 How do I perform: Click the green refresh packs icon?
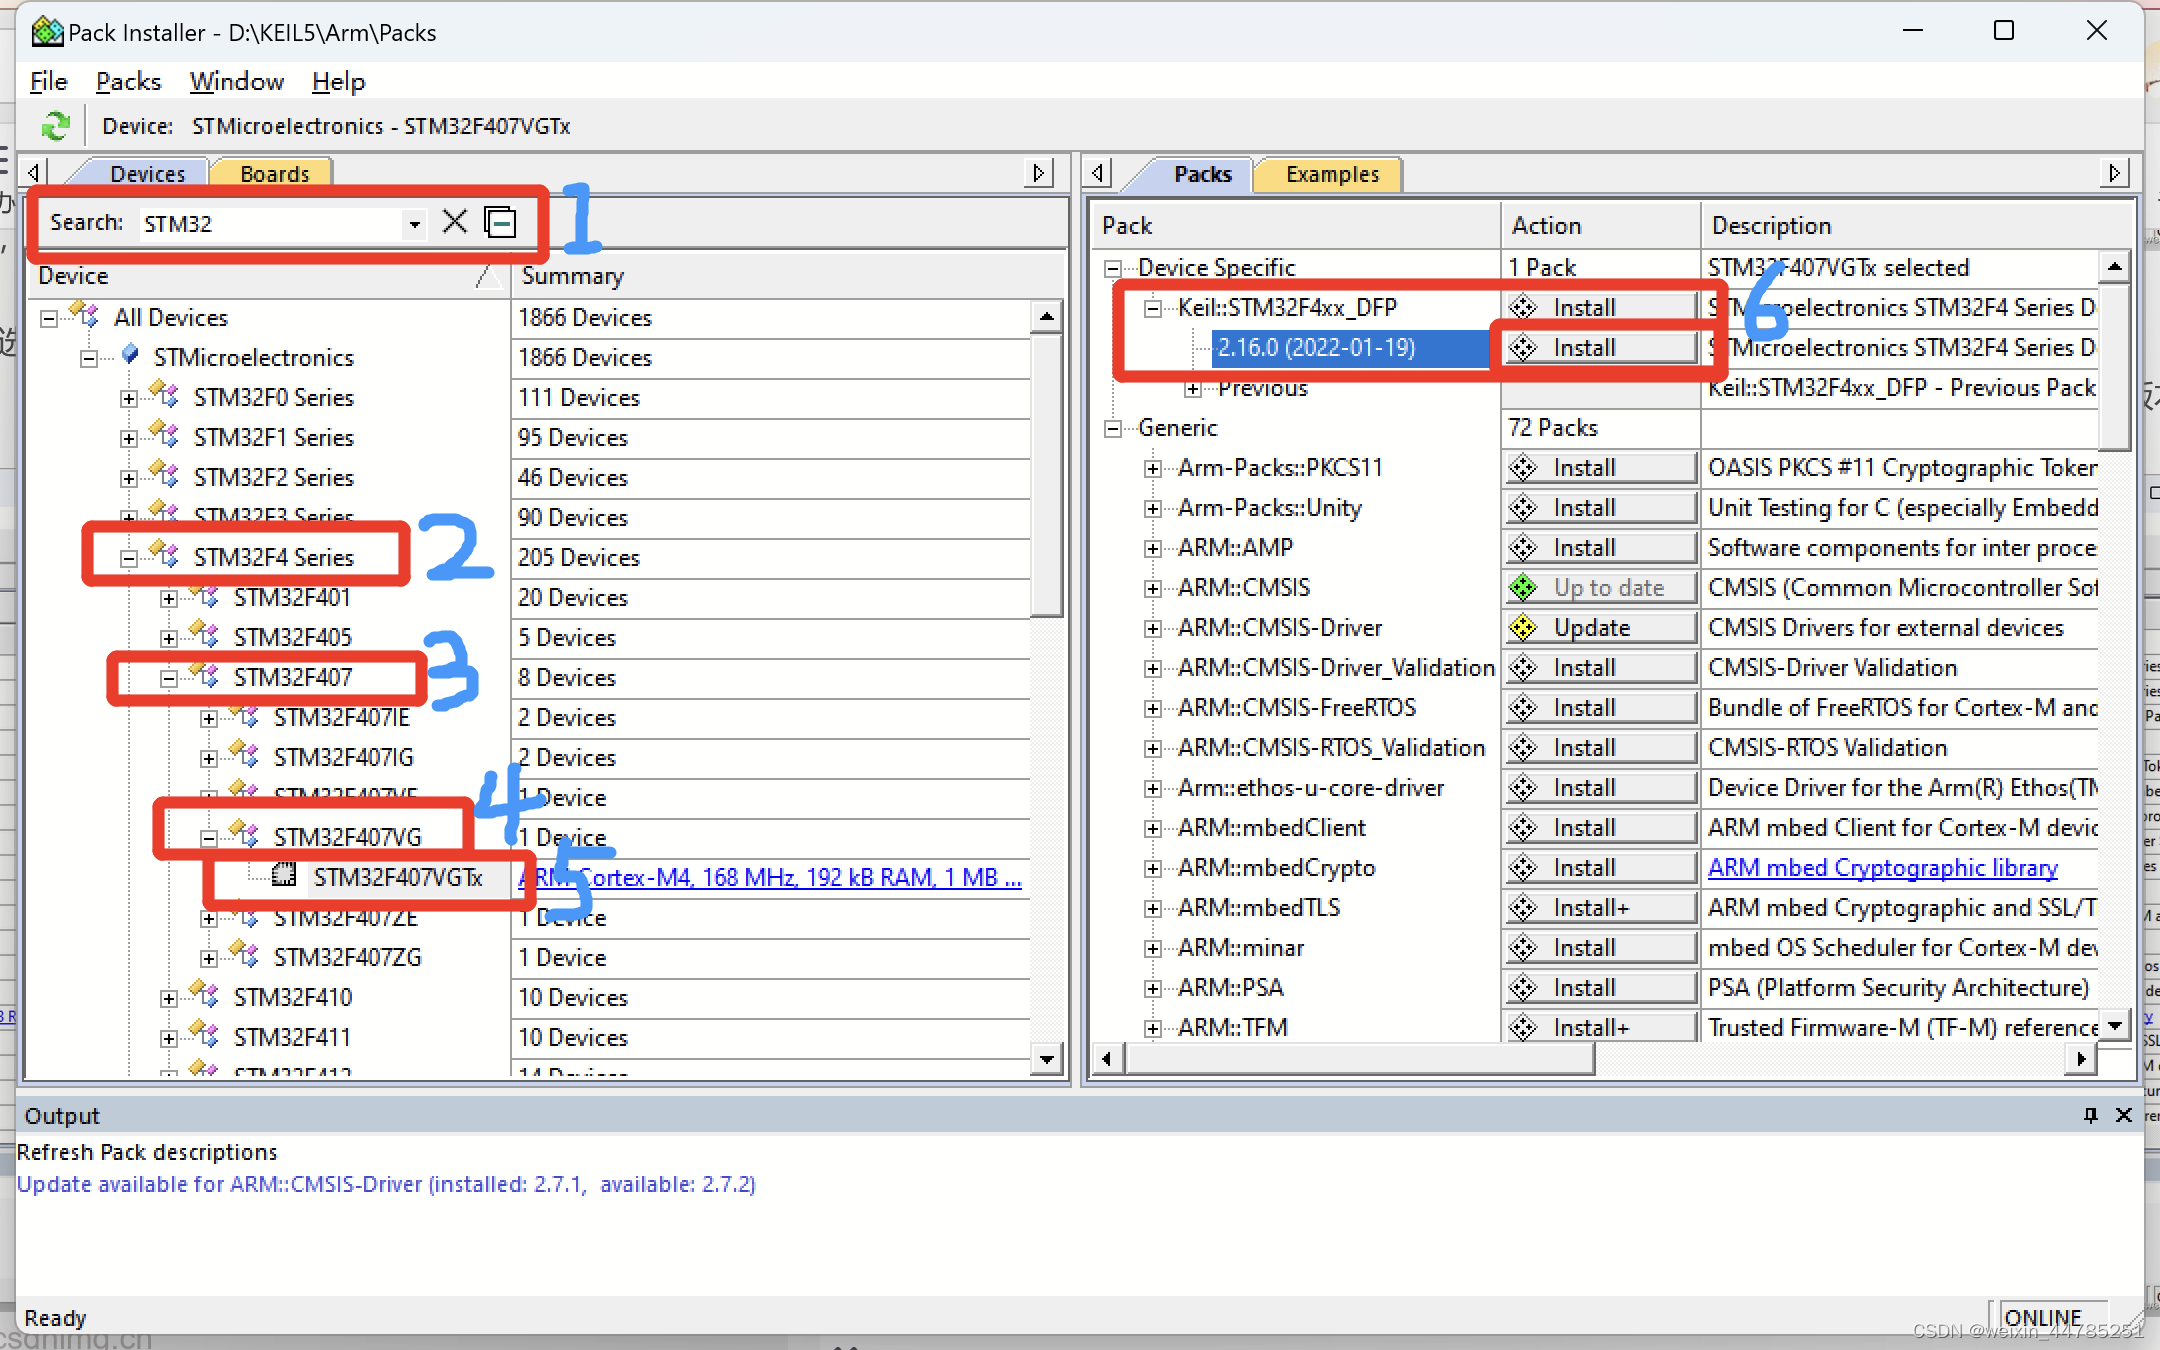55,126
